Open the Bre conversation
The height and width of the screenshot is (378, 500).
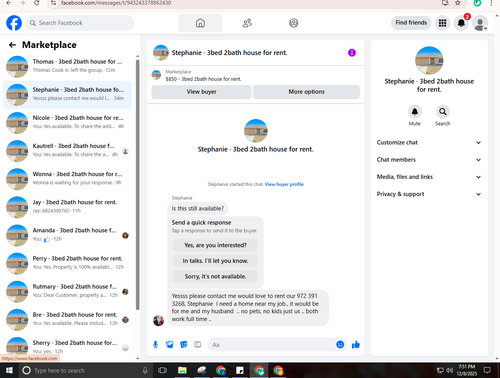coord(67,320)
